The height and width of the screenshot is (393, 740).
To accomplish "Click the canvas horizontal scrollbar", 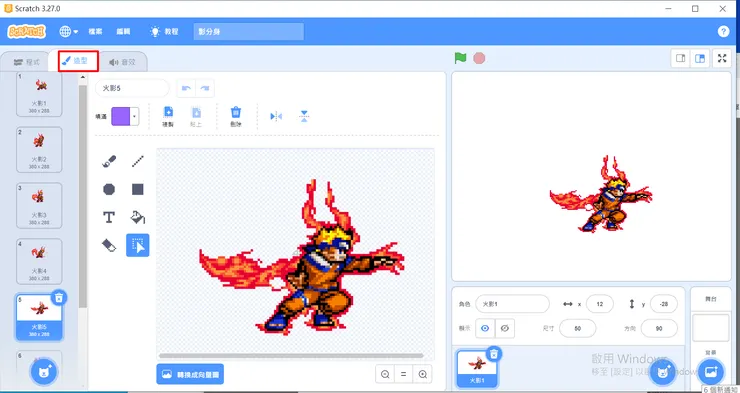I will [x=291, y=356].
